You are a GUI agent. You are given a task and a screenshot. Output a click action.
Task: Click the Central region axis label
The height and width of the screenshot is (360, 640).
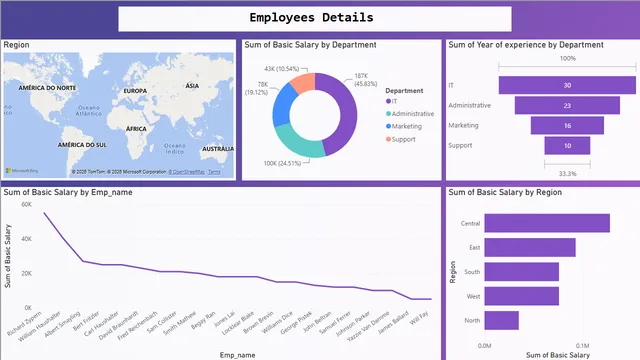point(470,223)
